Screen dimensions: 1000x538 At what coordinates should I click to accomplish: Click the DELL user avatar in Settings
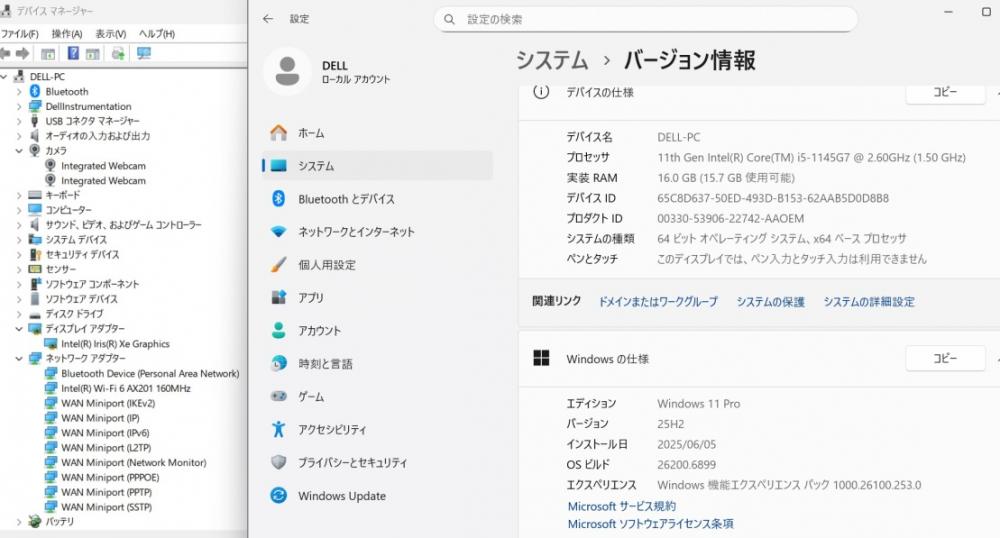tap(287, 71)
